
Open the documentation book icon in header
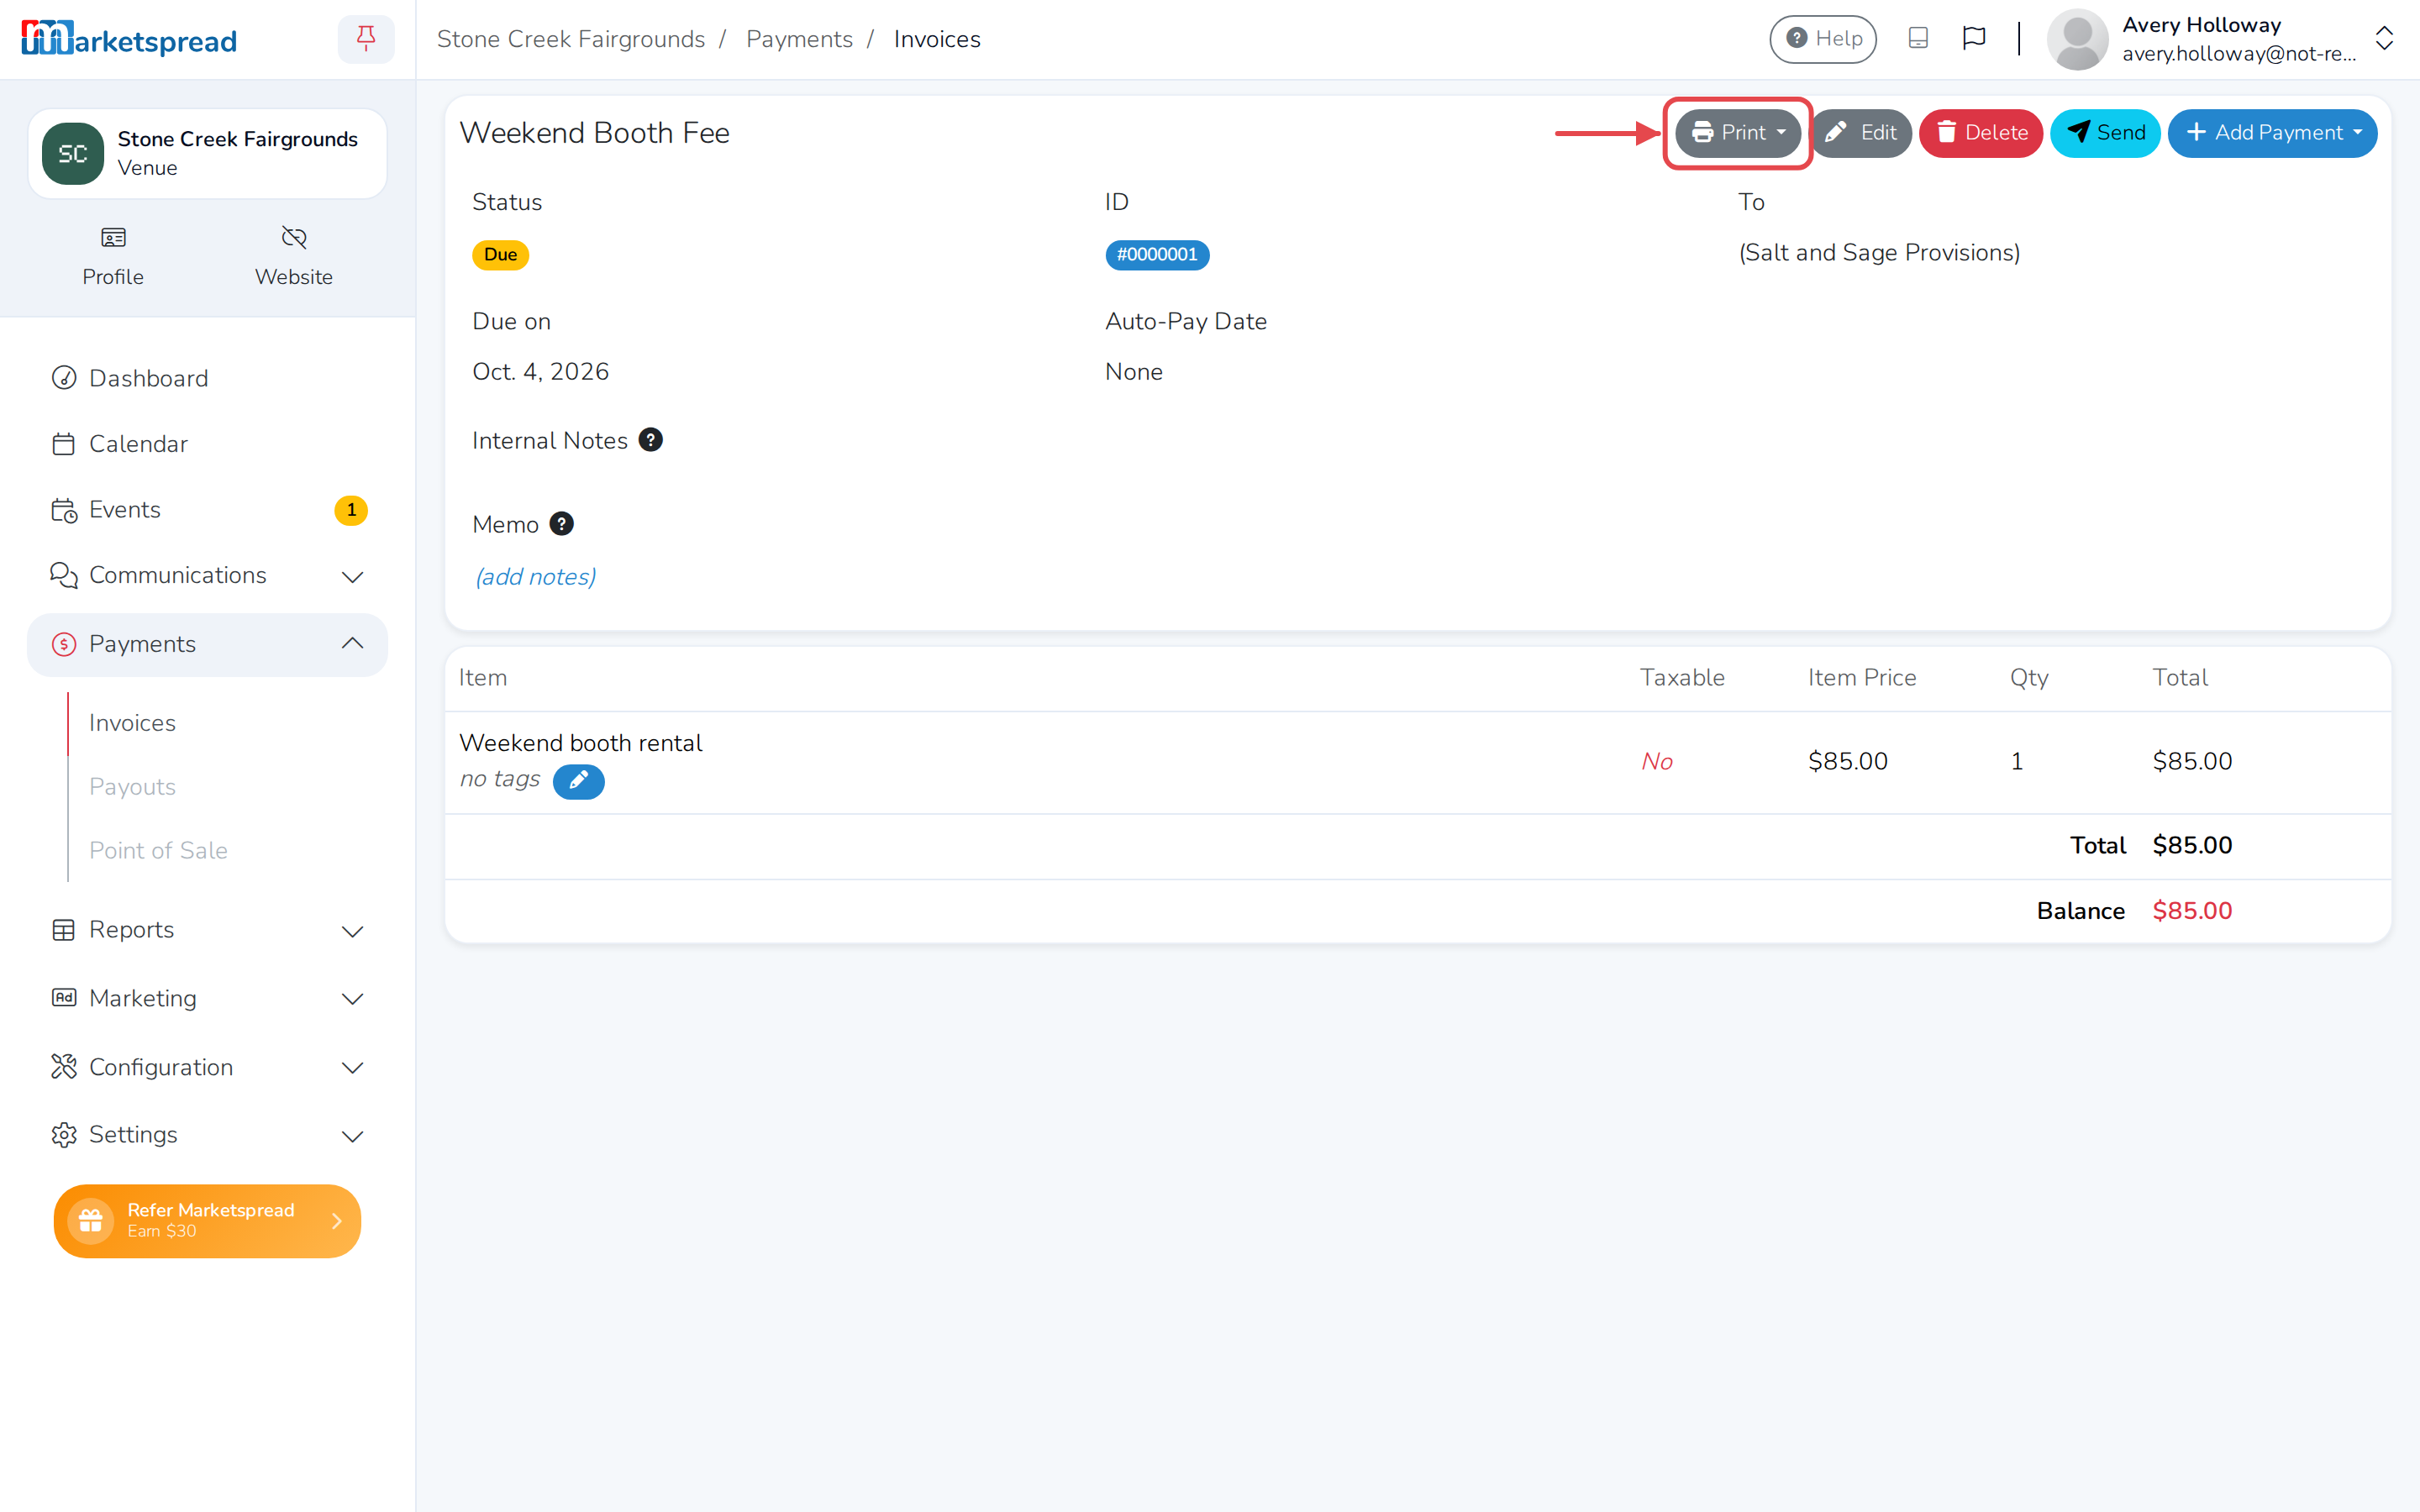coord(1918,38)
